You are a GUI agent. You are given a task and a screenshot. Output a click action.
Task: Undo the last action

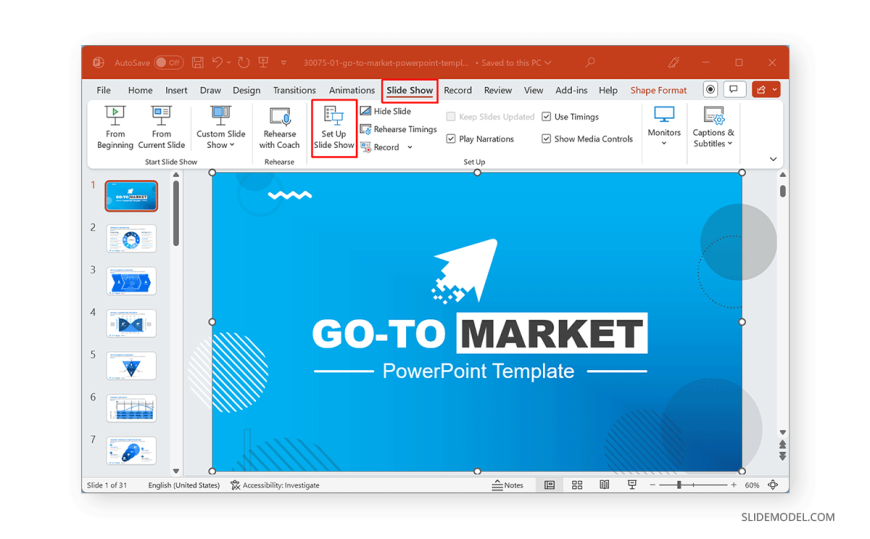coord(217,63)
